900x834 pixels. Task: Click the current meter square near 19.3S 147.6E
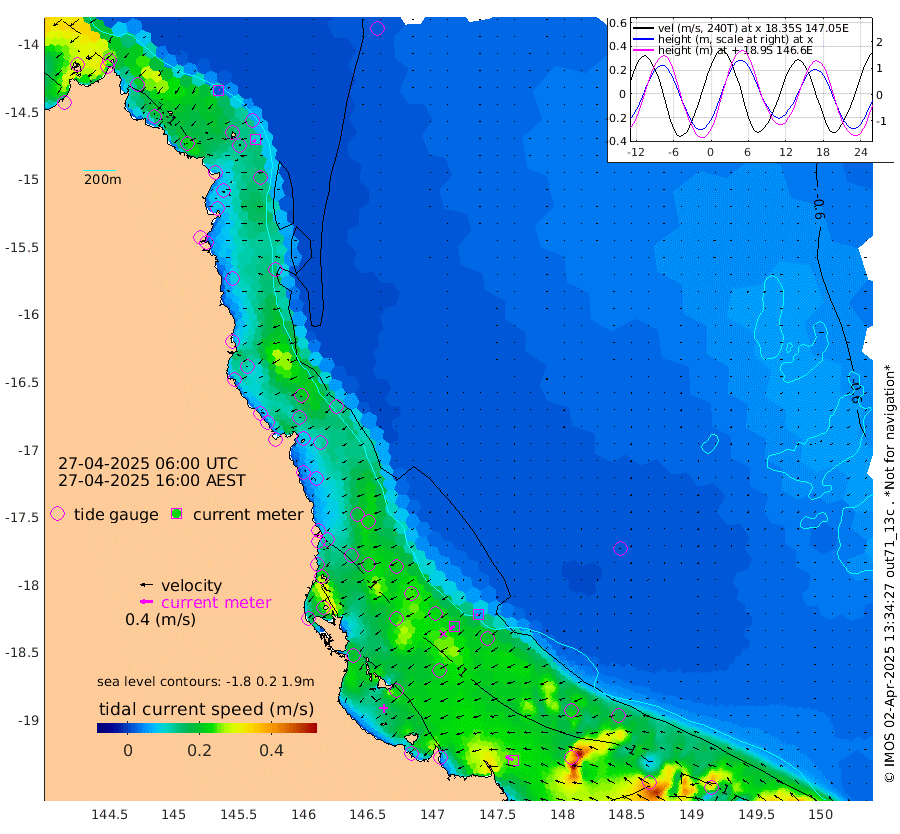point(514,760)
